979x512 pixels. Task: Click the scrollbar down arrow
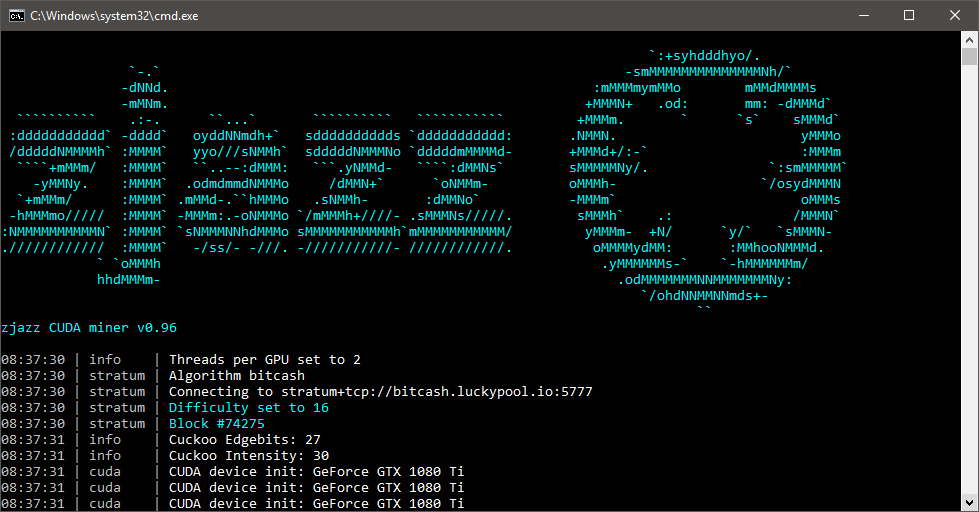point(969,502)
